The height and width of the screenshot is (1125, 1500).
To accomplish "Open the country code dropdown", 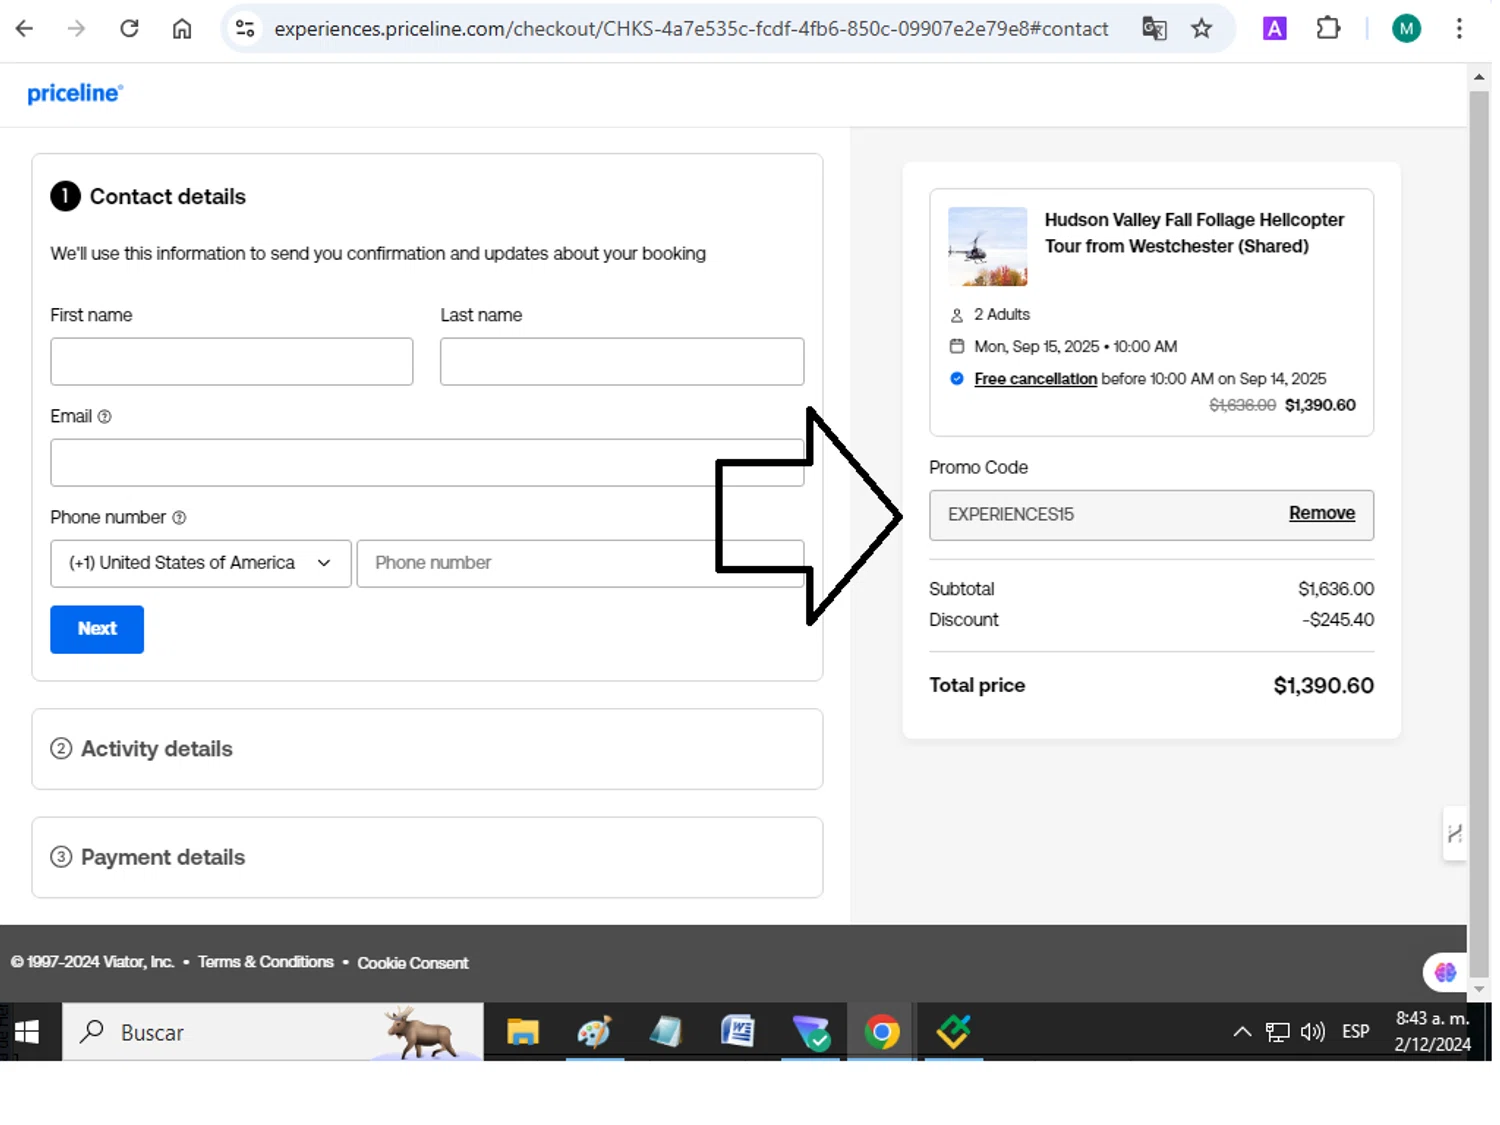I will 200,563.
